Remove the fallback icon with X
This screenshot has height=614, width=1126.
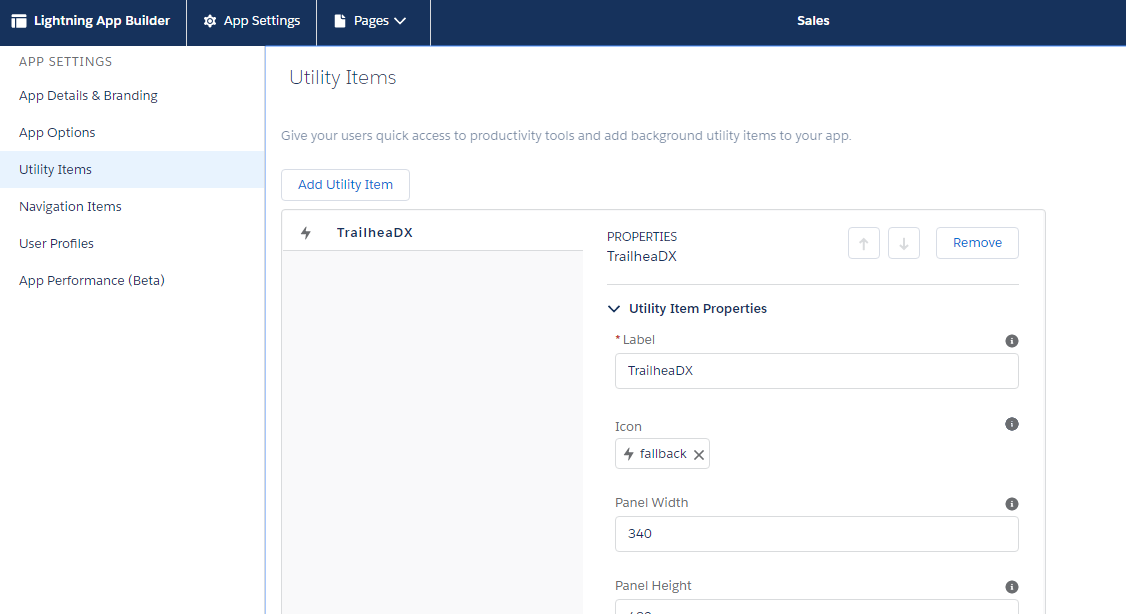pos(699,455)
